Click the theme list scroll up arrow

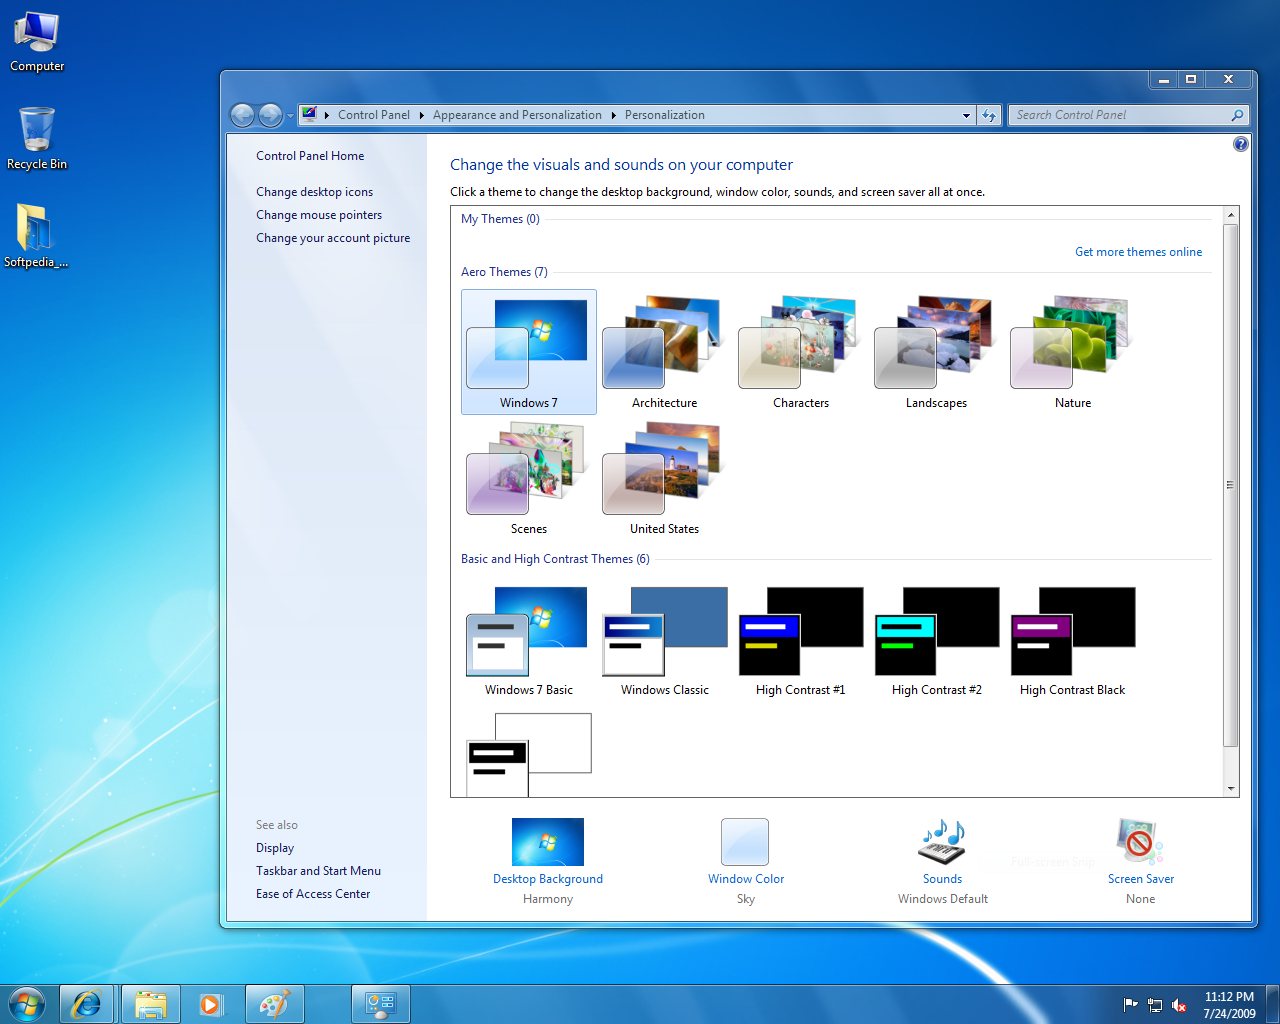1231,215
